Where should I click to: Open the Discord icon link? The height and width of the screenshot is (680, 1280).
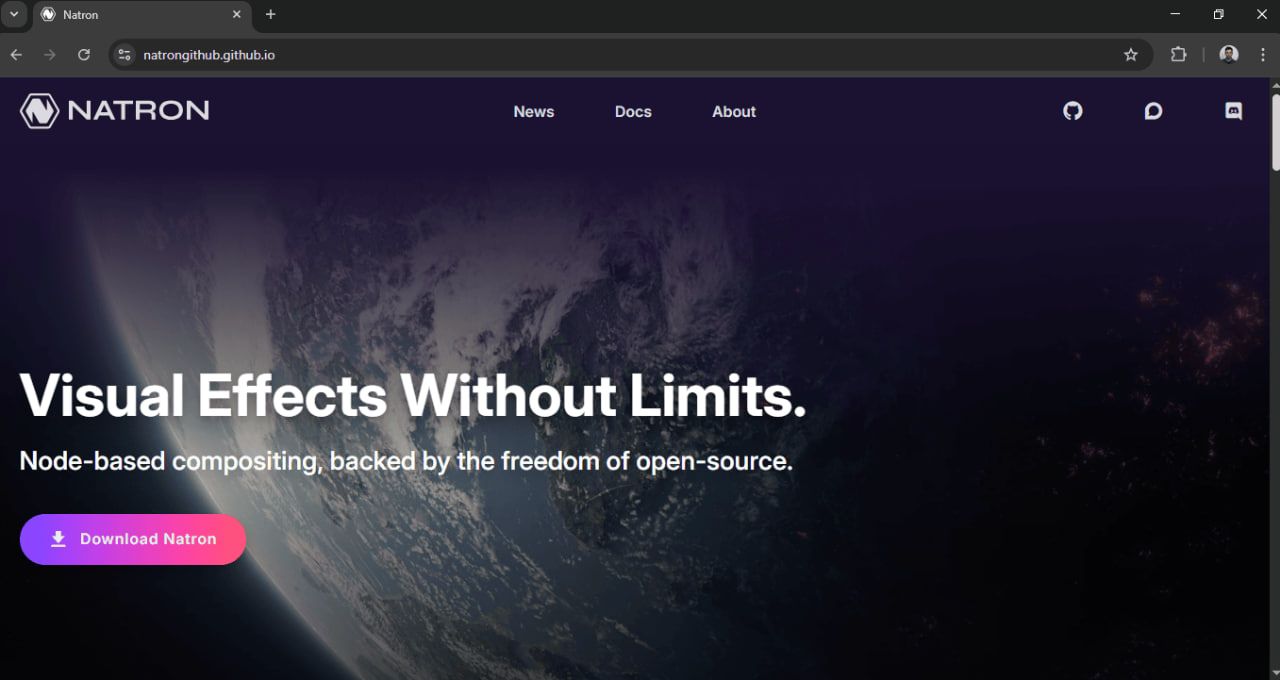point(1234,111)
